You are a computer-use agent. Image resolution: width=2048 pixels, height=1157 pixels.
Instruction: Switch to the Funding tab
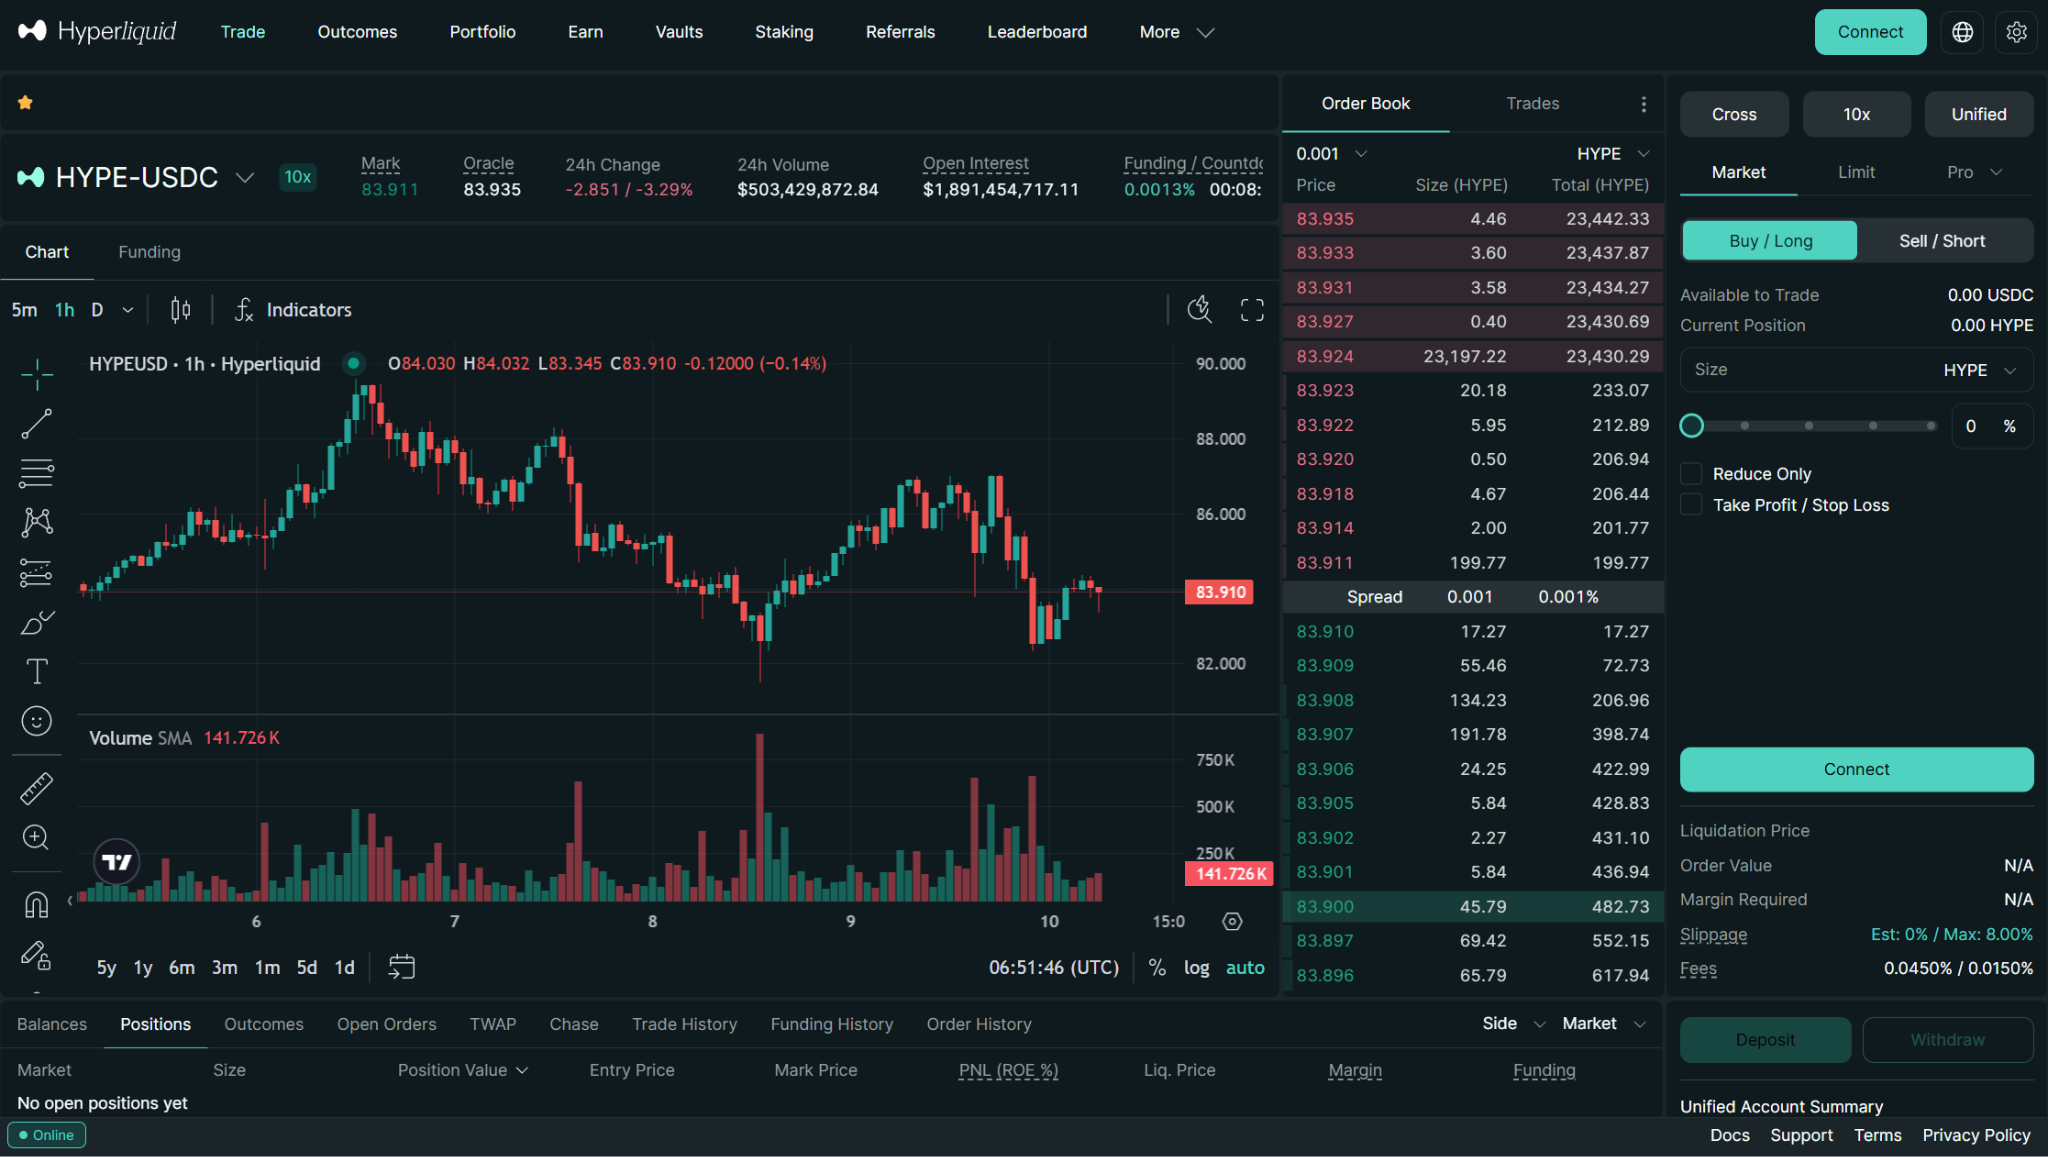tap(149, 252)
